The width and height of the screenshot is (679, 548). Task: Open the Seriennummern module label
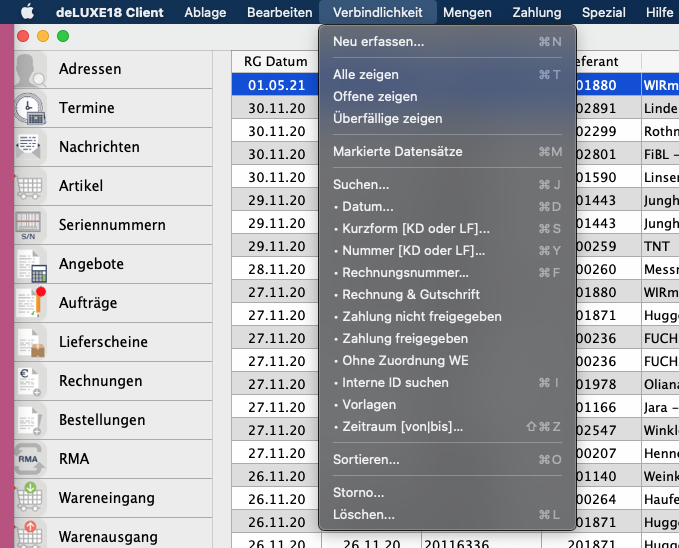tap(112, 225)
